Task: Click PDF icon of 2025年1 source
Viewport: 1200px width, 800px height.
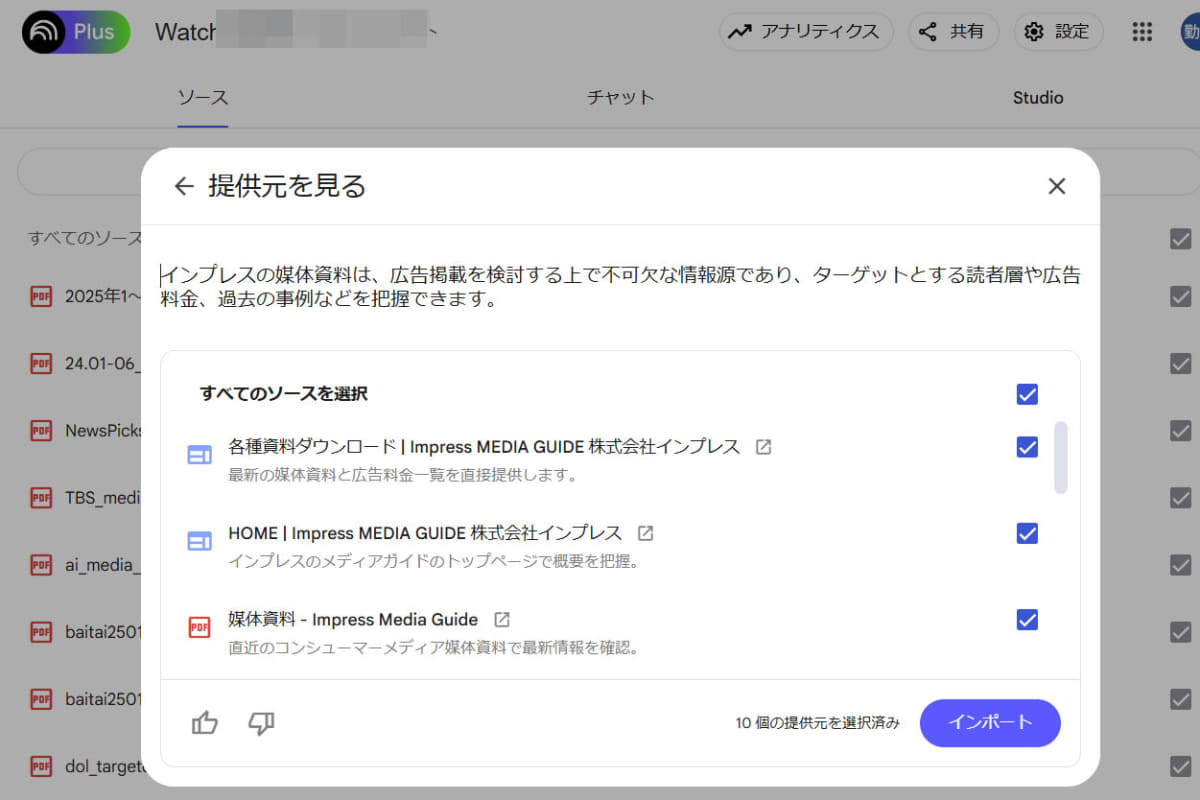Action: pyautogui.click(x=41, y=296)
